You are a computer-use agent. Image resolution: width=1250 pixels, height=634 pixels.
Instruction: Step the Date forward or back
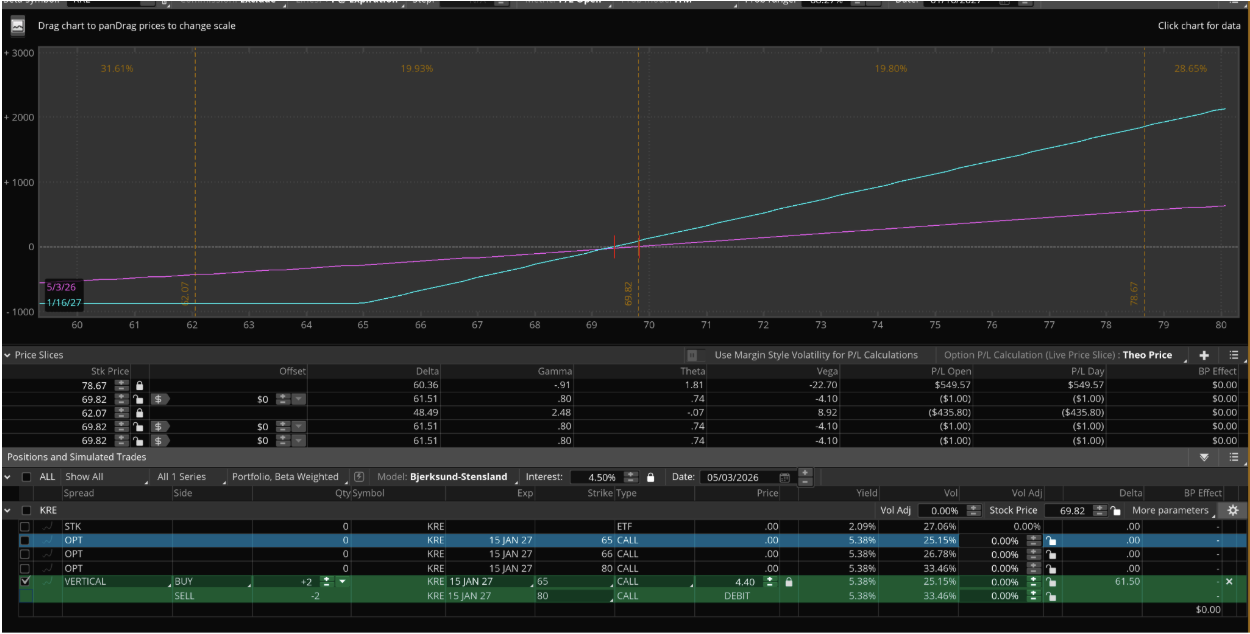coord(805,477)
